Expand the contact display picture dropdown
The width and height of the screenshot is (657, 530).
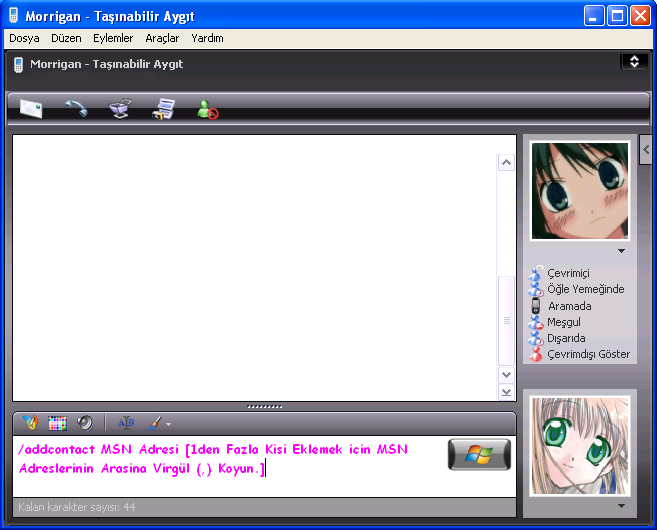coord(621,251)
